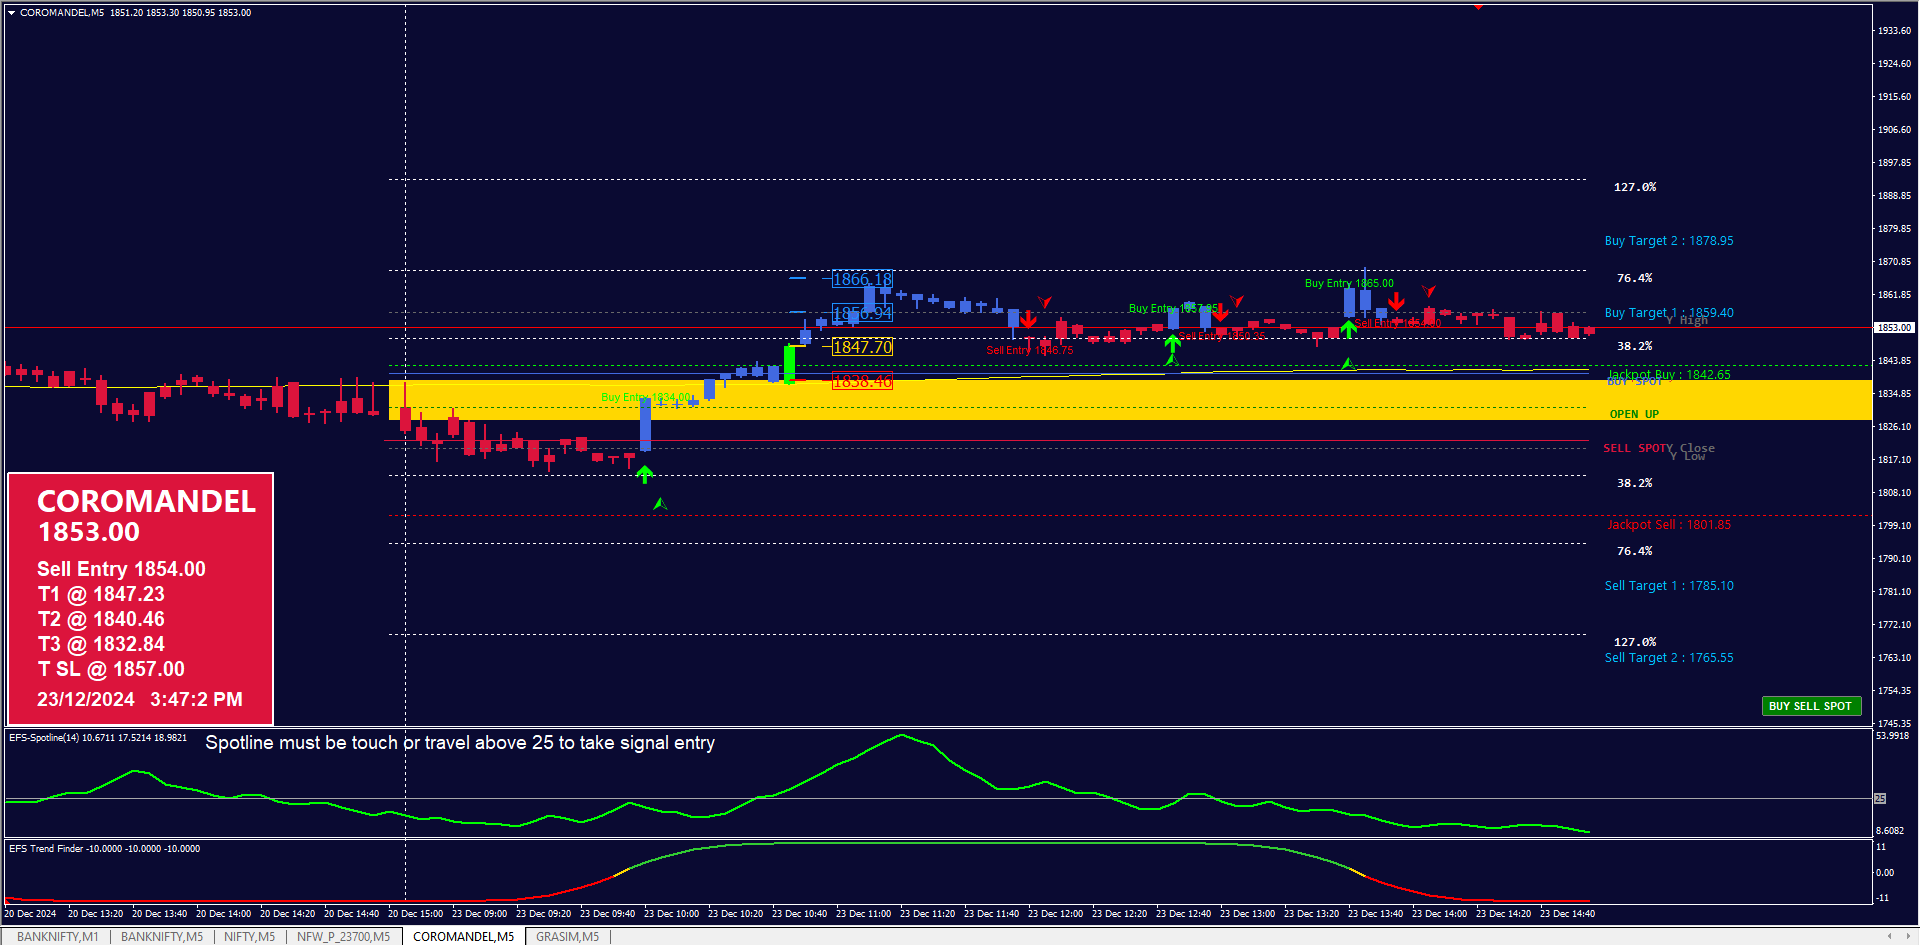Click the red marker triangle at chart top edge

pos(1478,7)
